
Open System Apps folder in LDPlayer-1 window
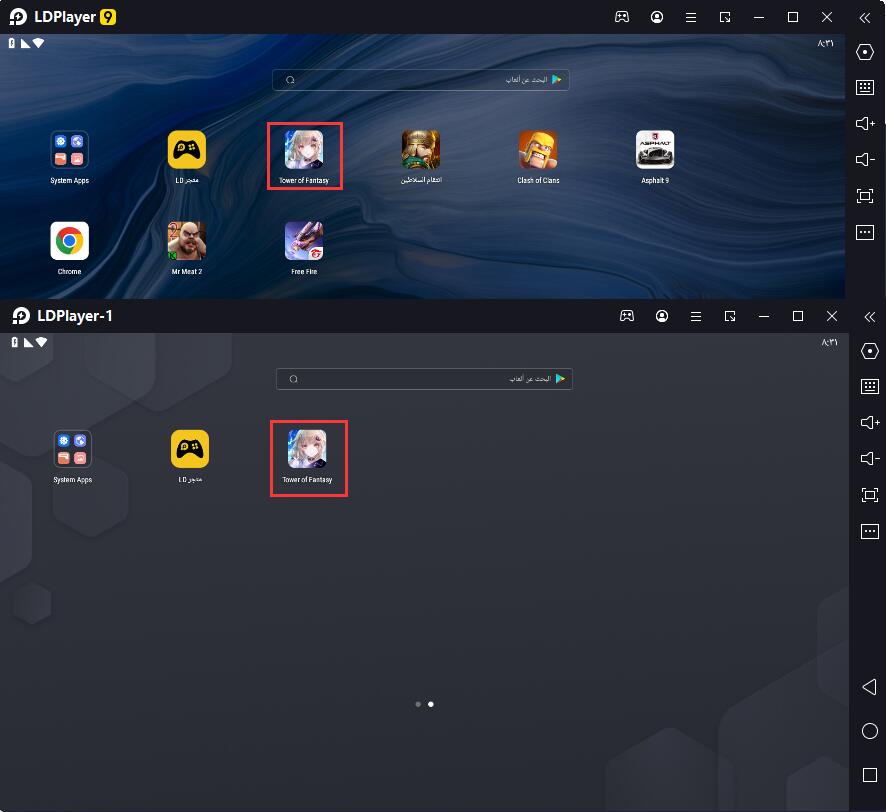click(72, 449)
